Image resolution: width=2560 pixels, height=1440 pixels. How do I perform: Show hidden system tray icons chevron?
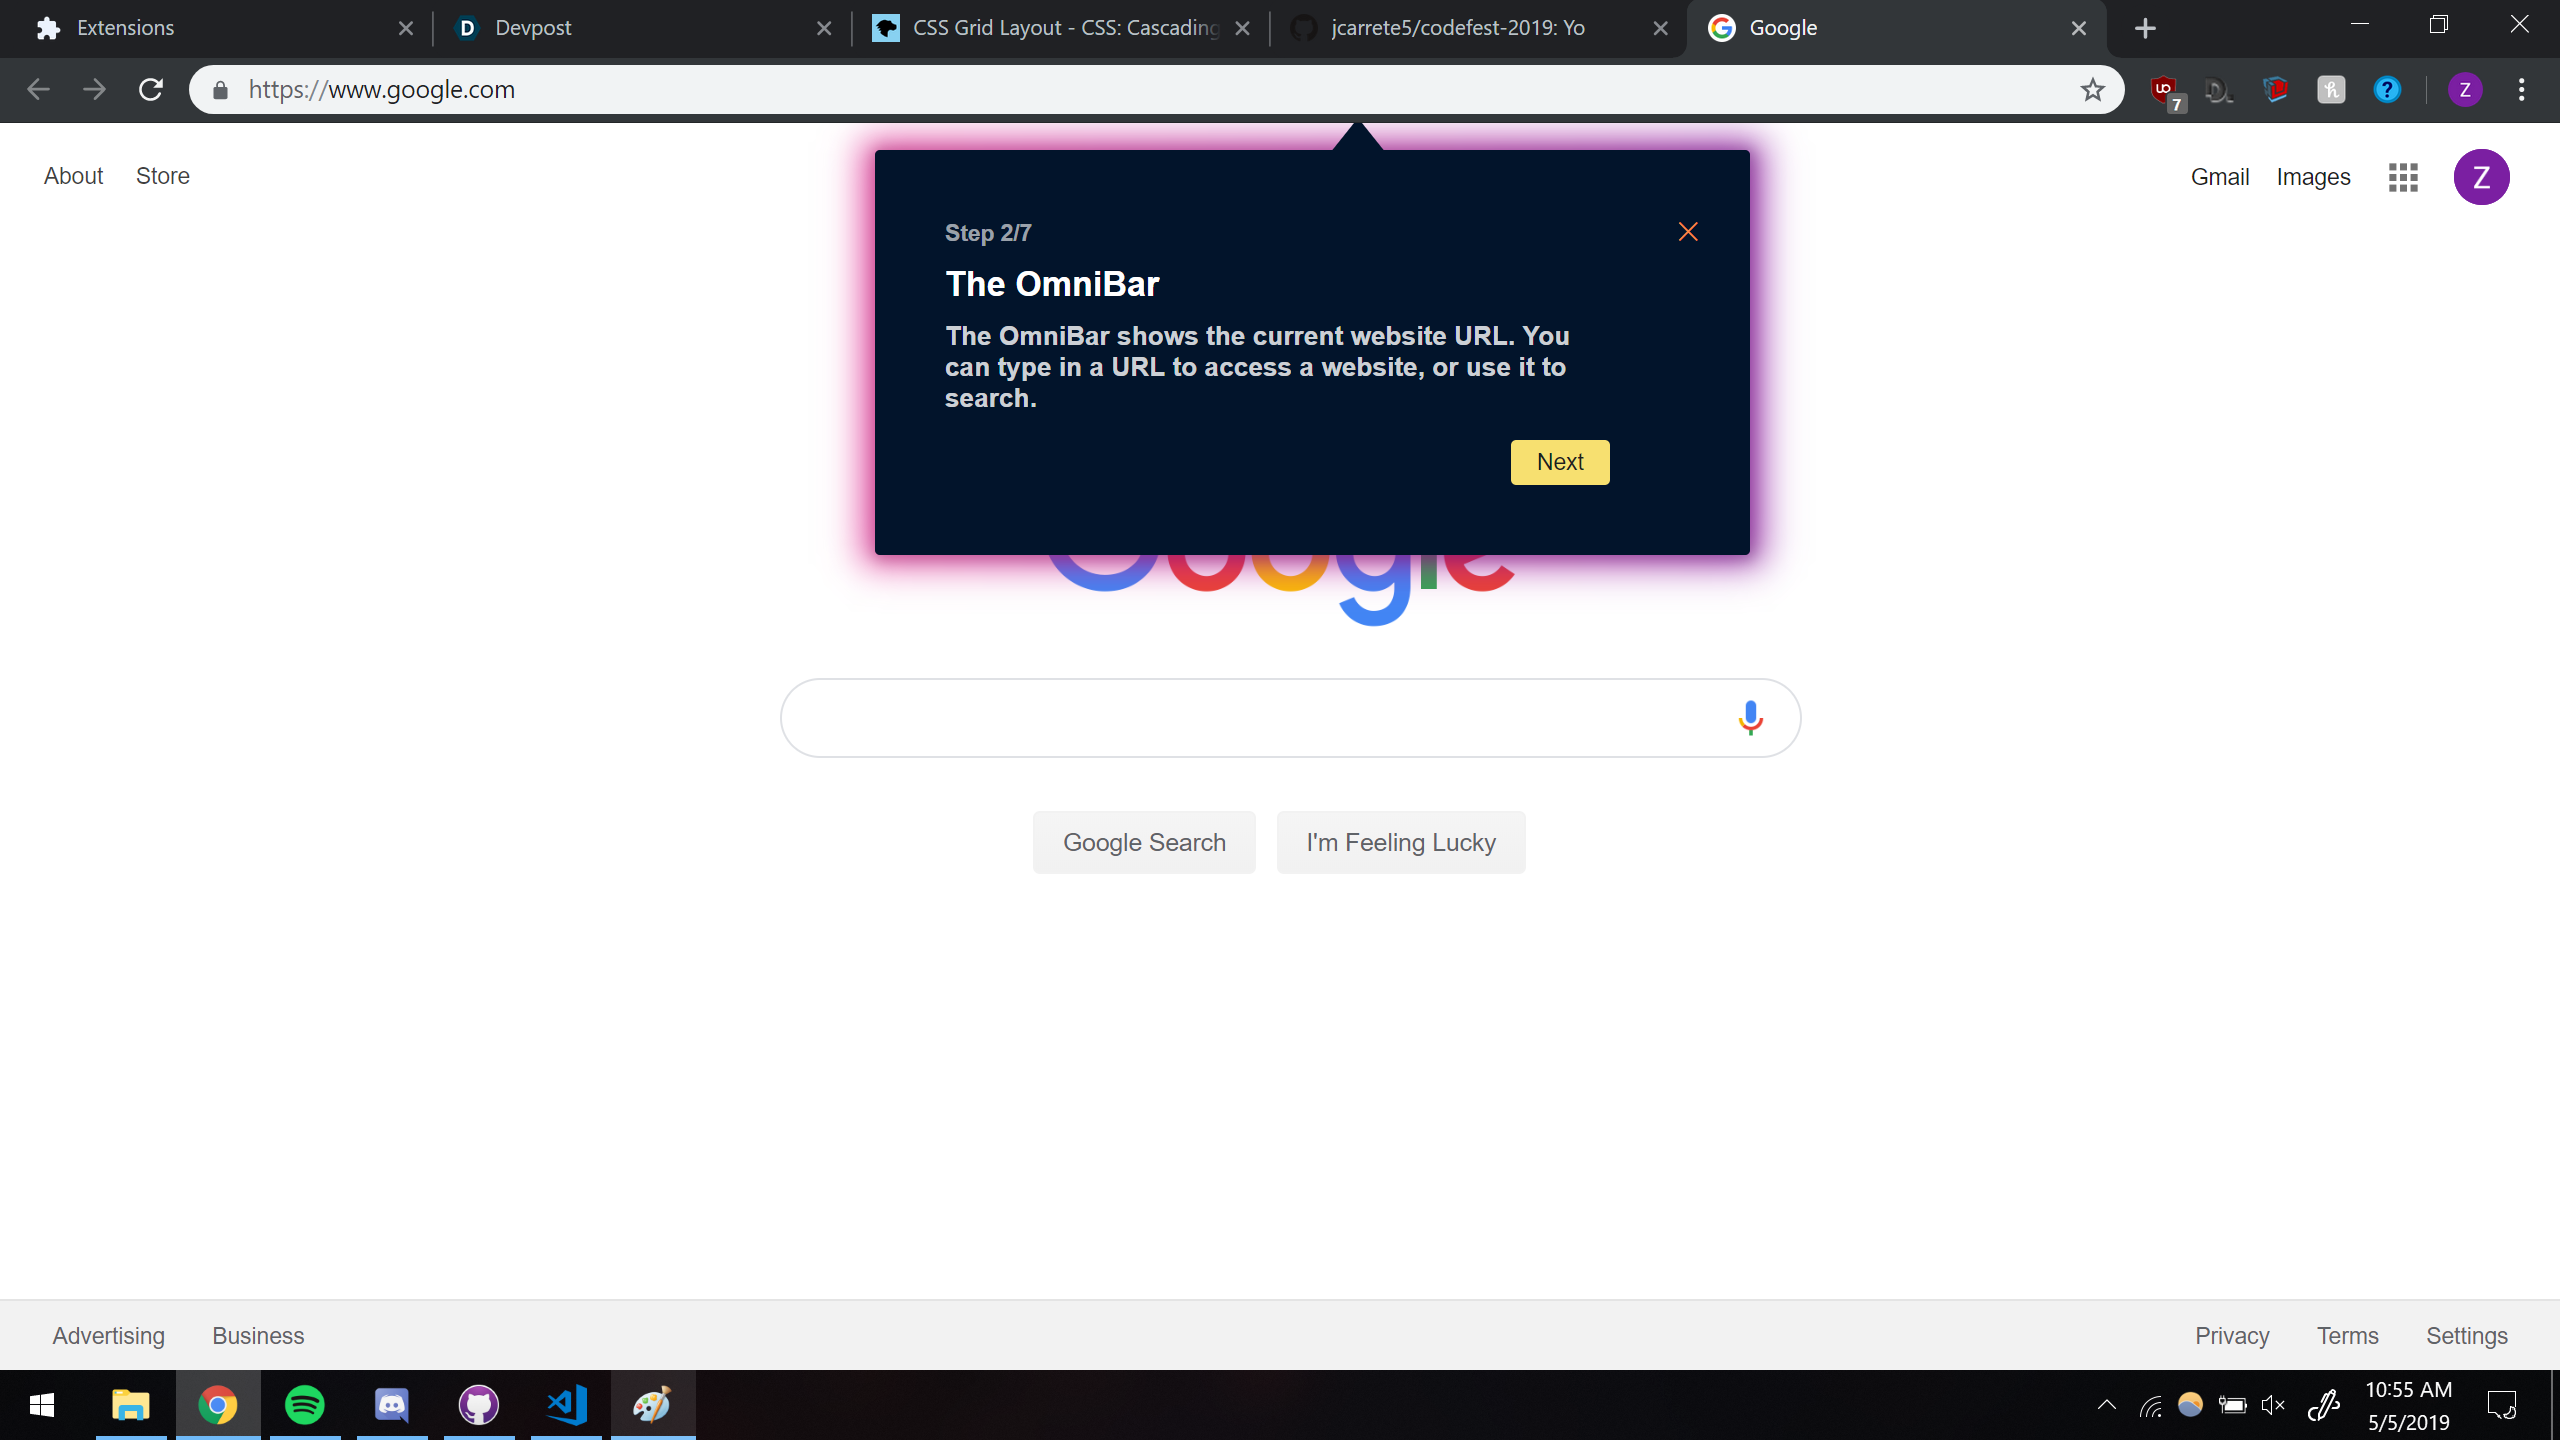click(2106, 1405)
